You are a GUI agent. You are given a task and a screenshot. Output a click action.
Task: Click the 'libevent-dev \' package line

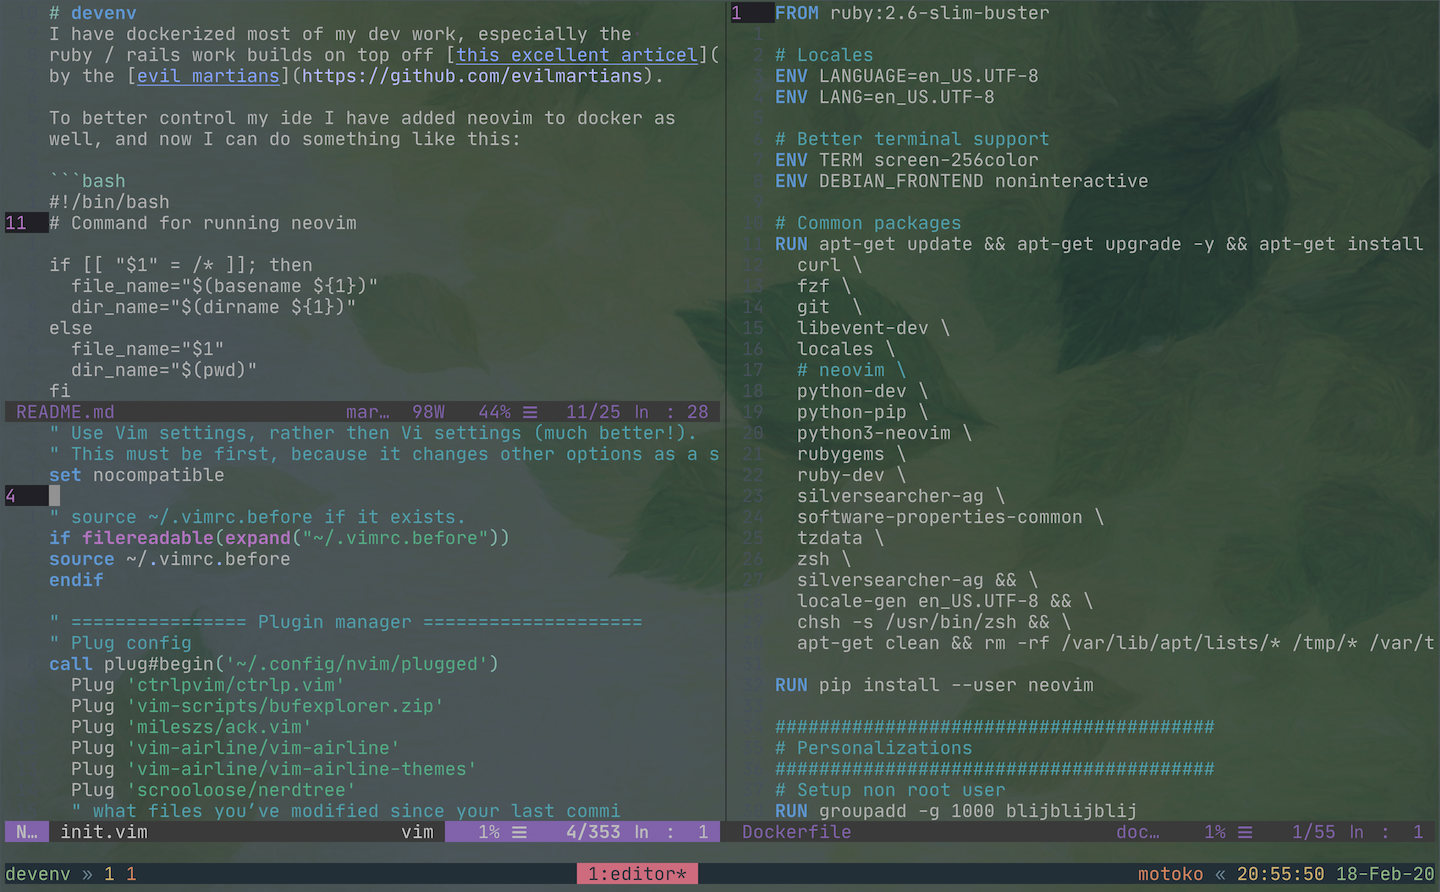point(874,328)
